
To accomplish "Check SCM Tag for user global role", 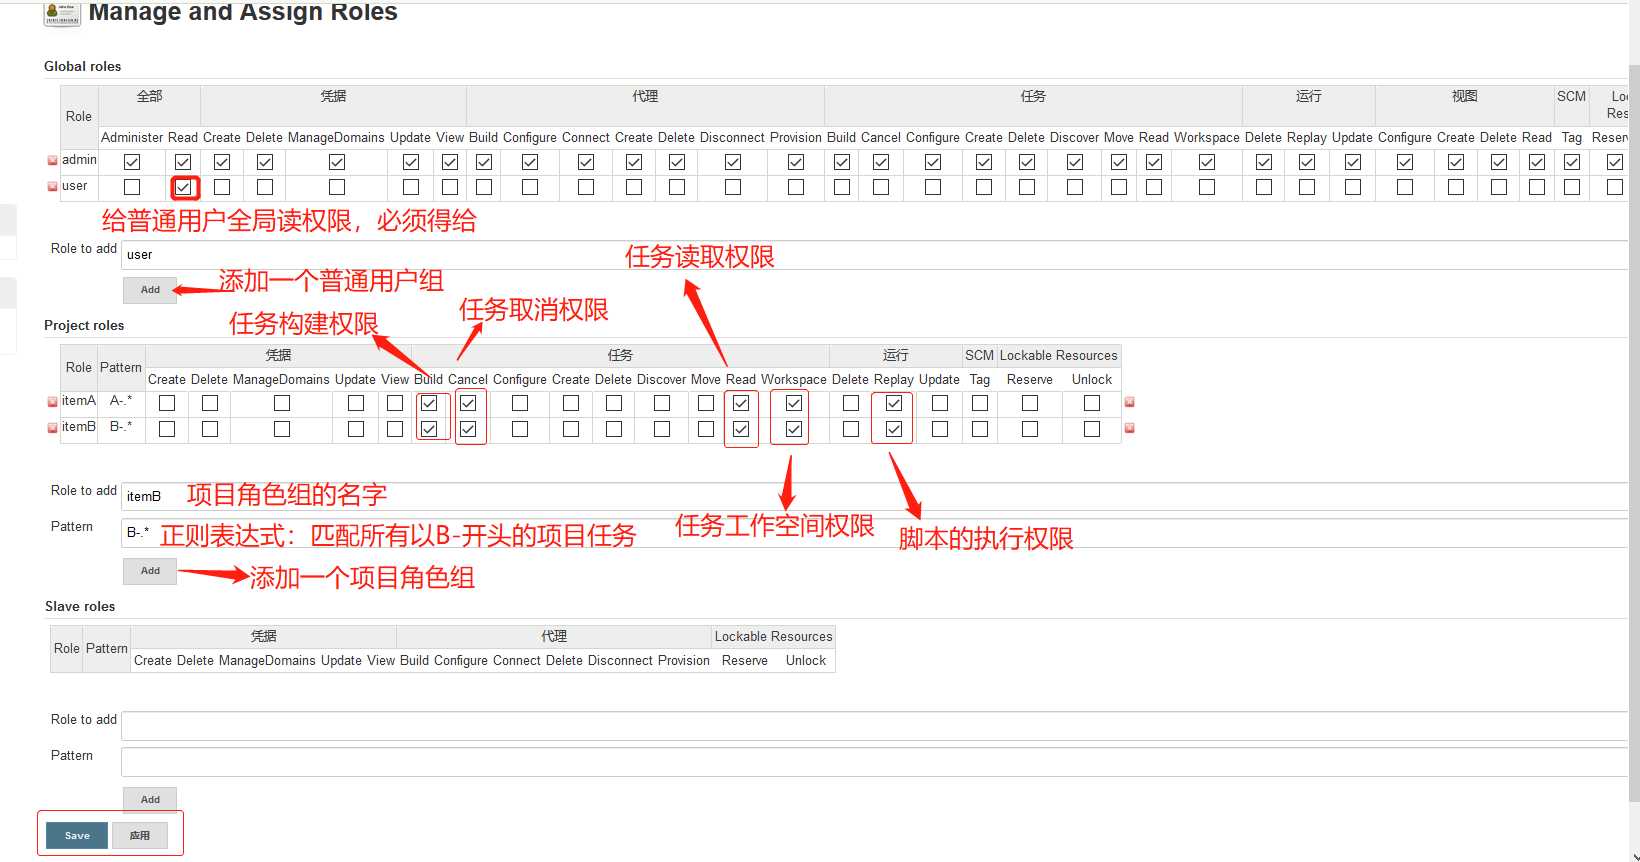I will click(x=1572, y=187).
